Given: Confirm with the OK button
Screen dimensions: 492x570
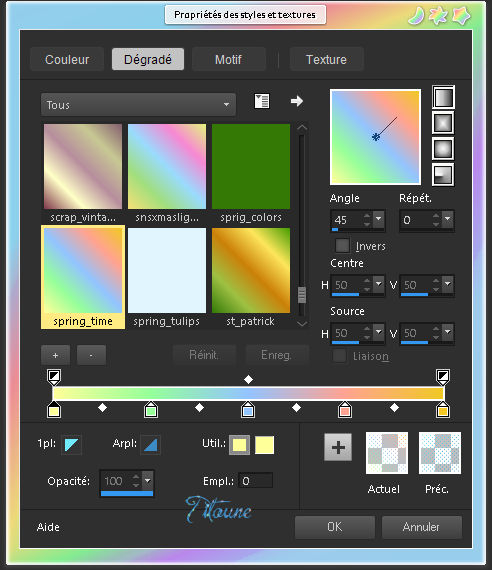Looking at the screenshot, I should [x=335, y=527].
